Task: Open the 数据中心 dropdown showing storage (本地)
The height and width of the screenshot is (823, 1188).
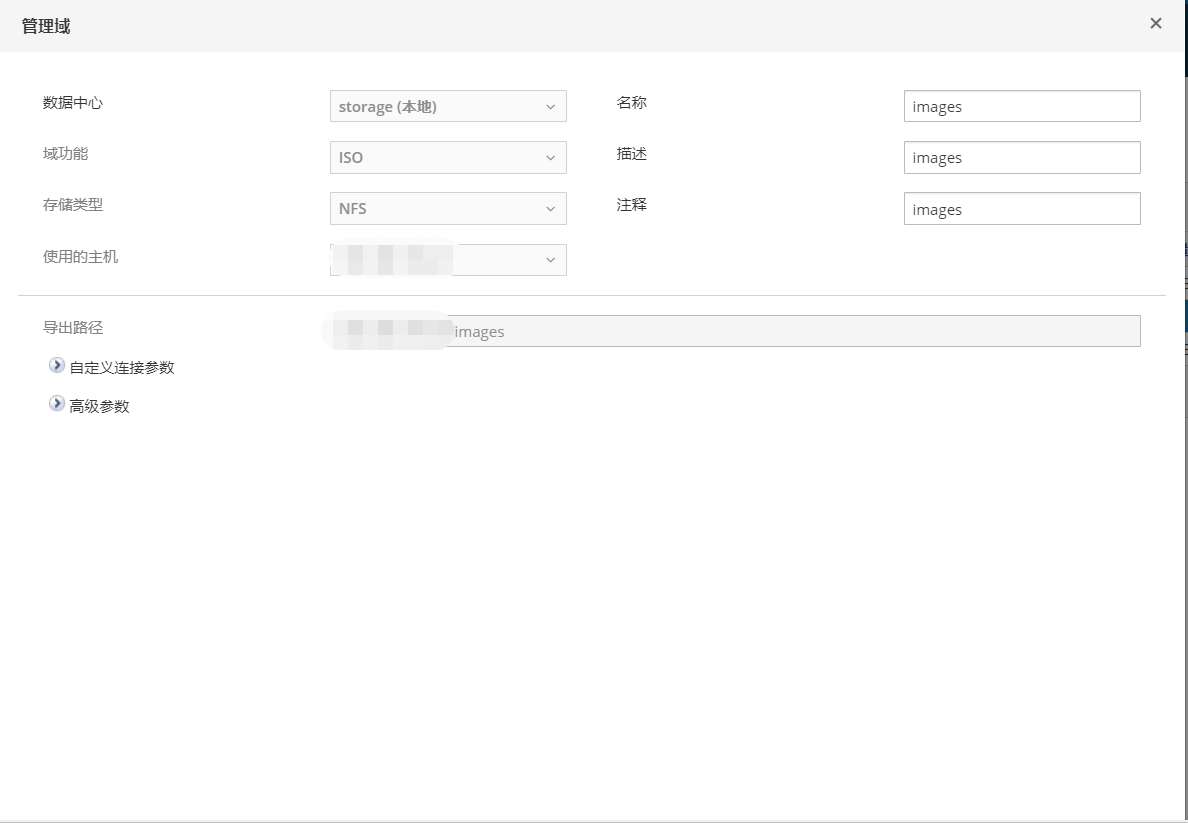Action: [448, 106]
